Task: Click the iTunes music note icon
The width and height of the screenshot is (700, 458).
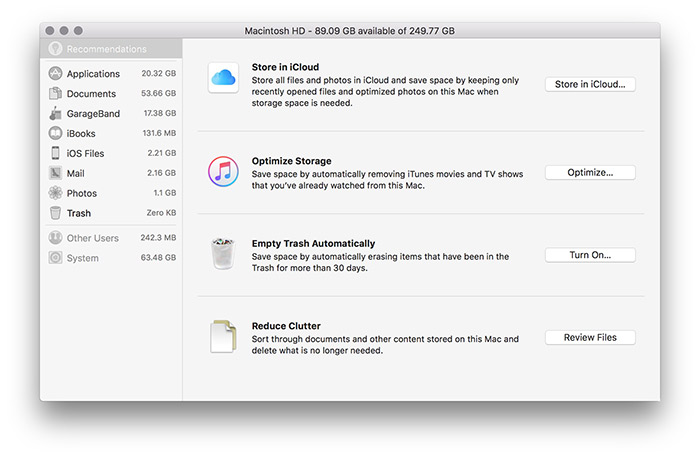Action: (x=224, y=171)
